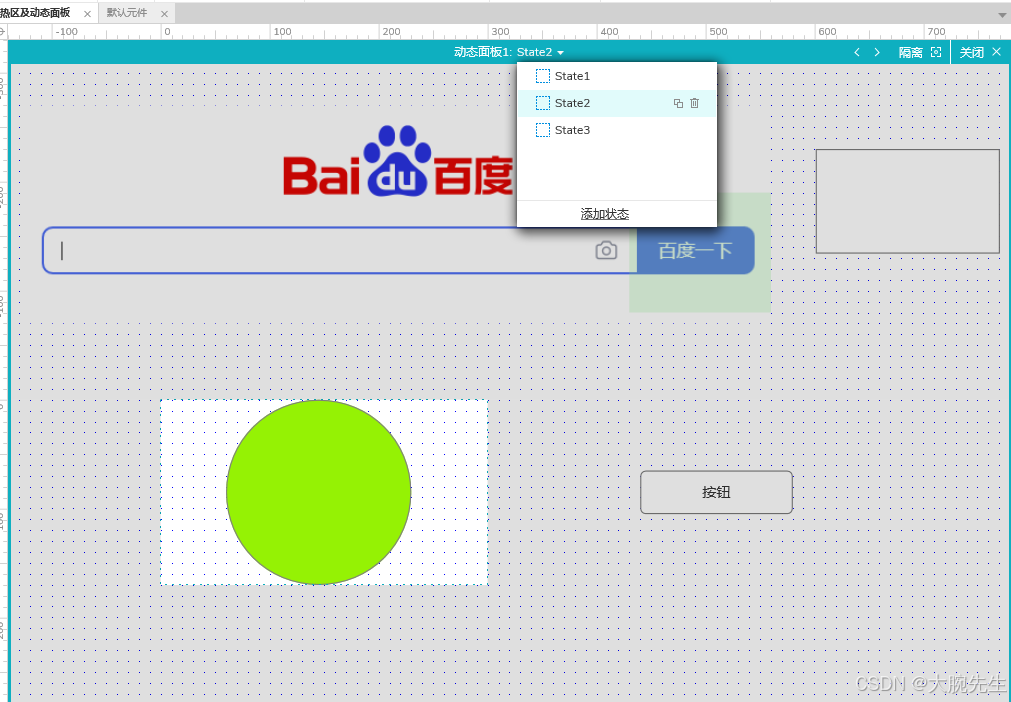
Task: Switch to the 默认元件 tab
Action: pyautogui.click(x=127, y=13)
